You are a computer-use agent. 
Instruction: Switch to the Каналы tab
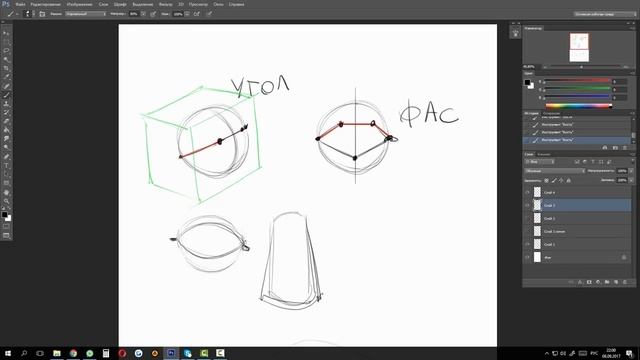tap(544, 154)
